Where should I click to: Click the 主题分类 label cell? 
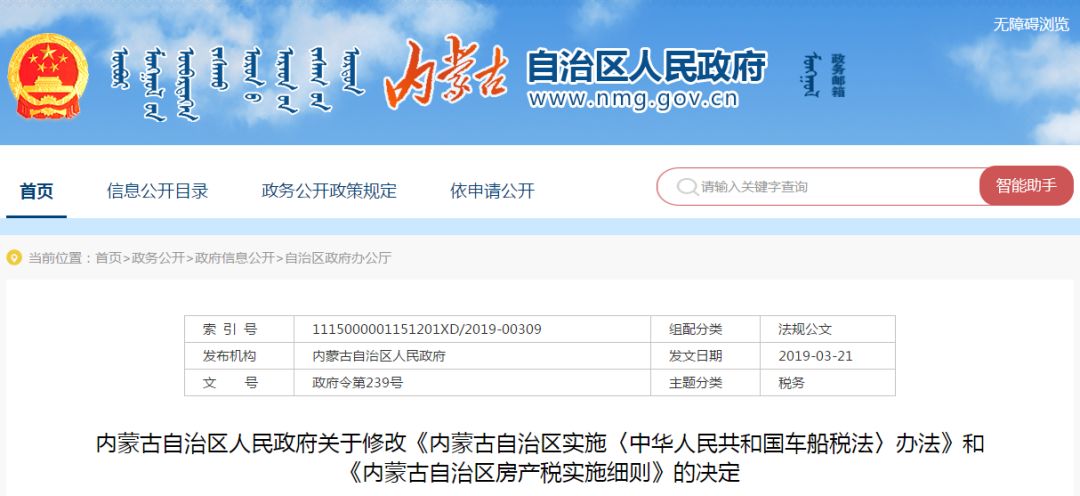click(x=705, y=382)
